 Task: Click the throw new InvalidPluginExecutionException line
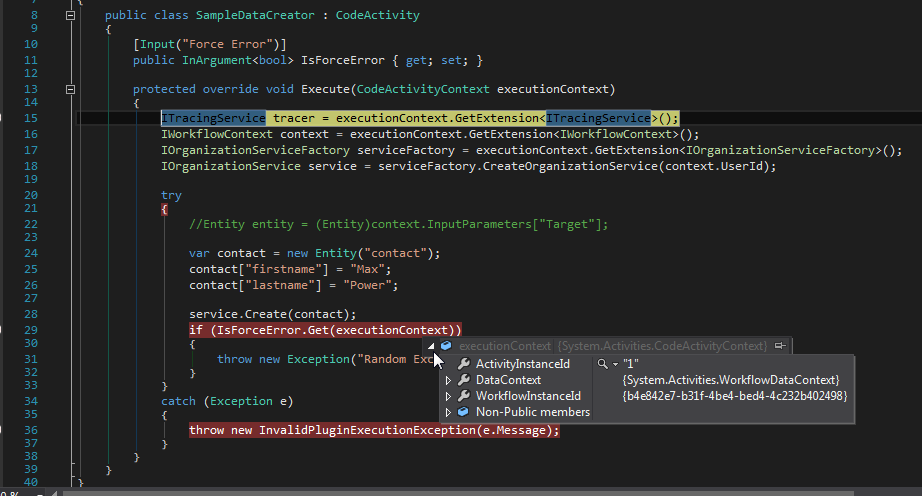374,430
